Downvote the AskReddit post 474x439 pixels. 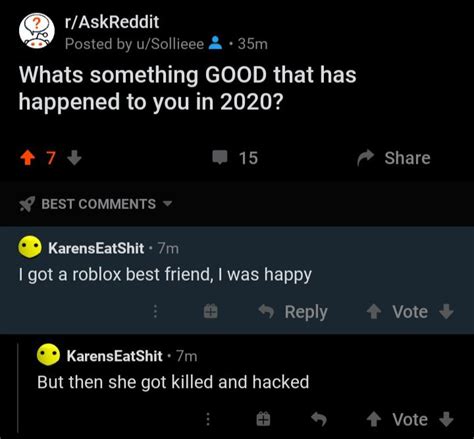click(x=74, y=158)
